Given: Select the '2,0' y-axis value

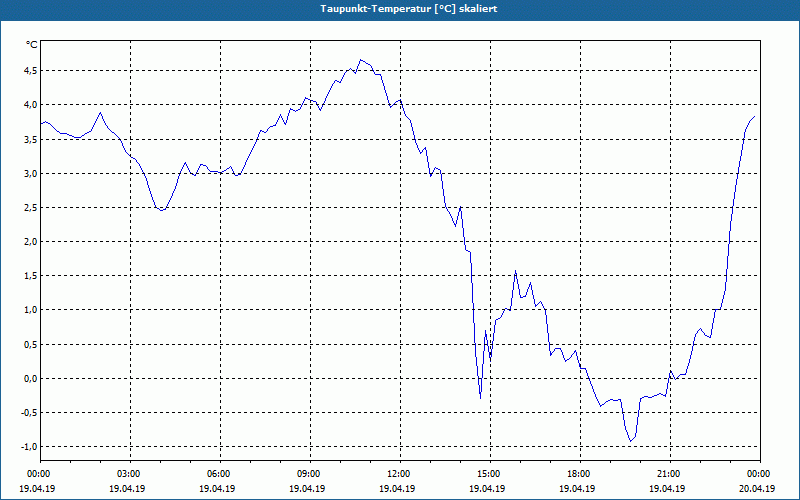Looking at the screenshot, I should (32, 241).
